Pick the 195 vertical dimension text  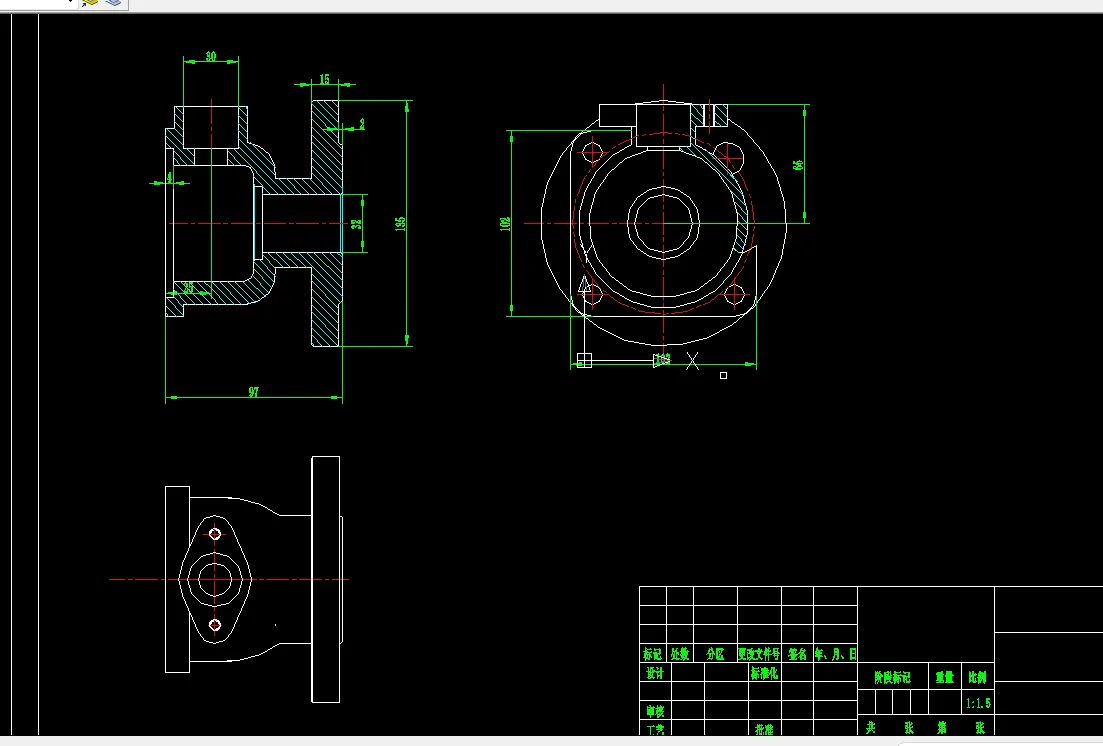tap(400, 224)
